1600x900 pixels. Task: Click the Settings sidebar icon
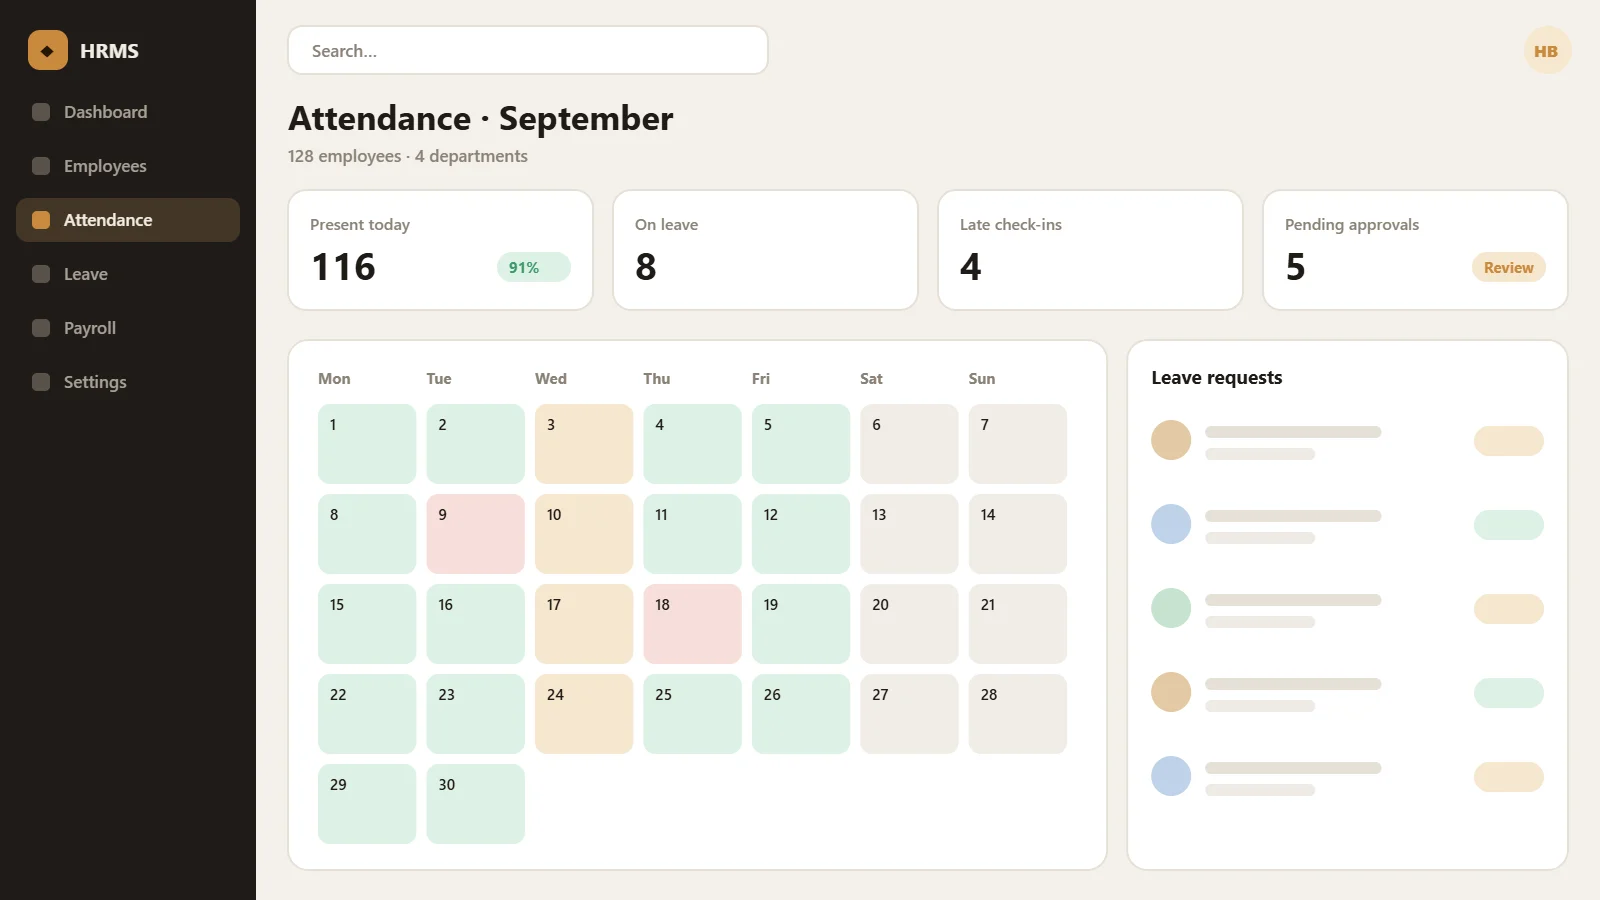point(41,382)
